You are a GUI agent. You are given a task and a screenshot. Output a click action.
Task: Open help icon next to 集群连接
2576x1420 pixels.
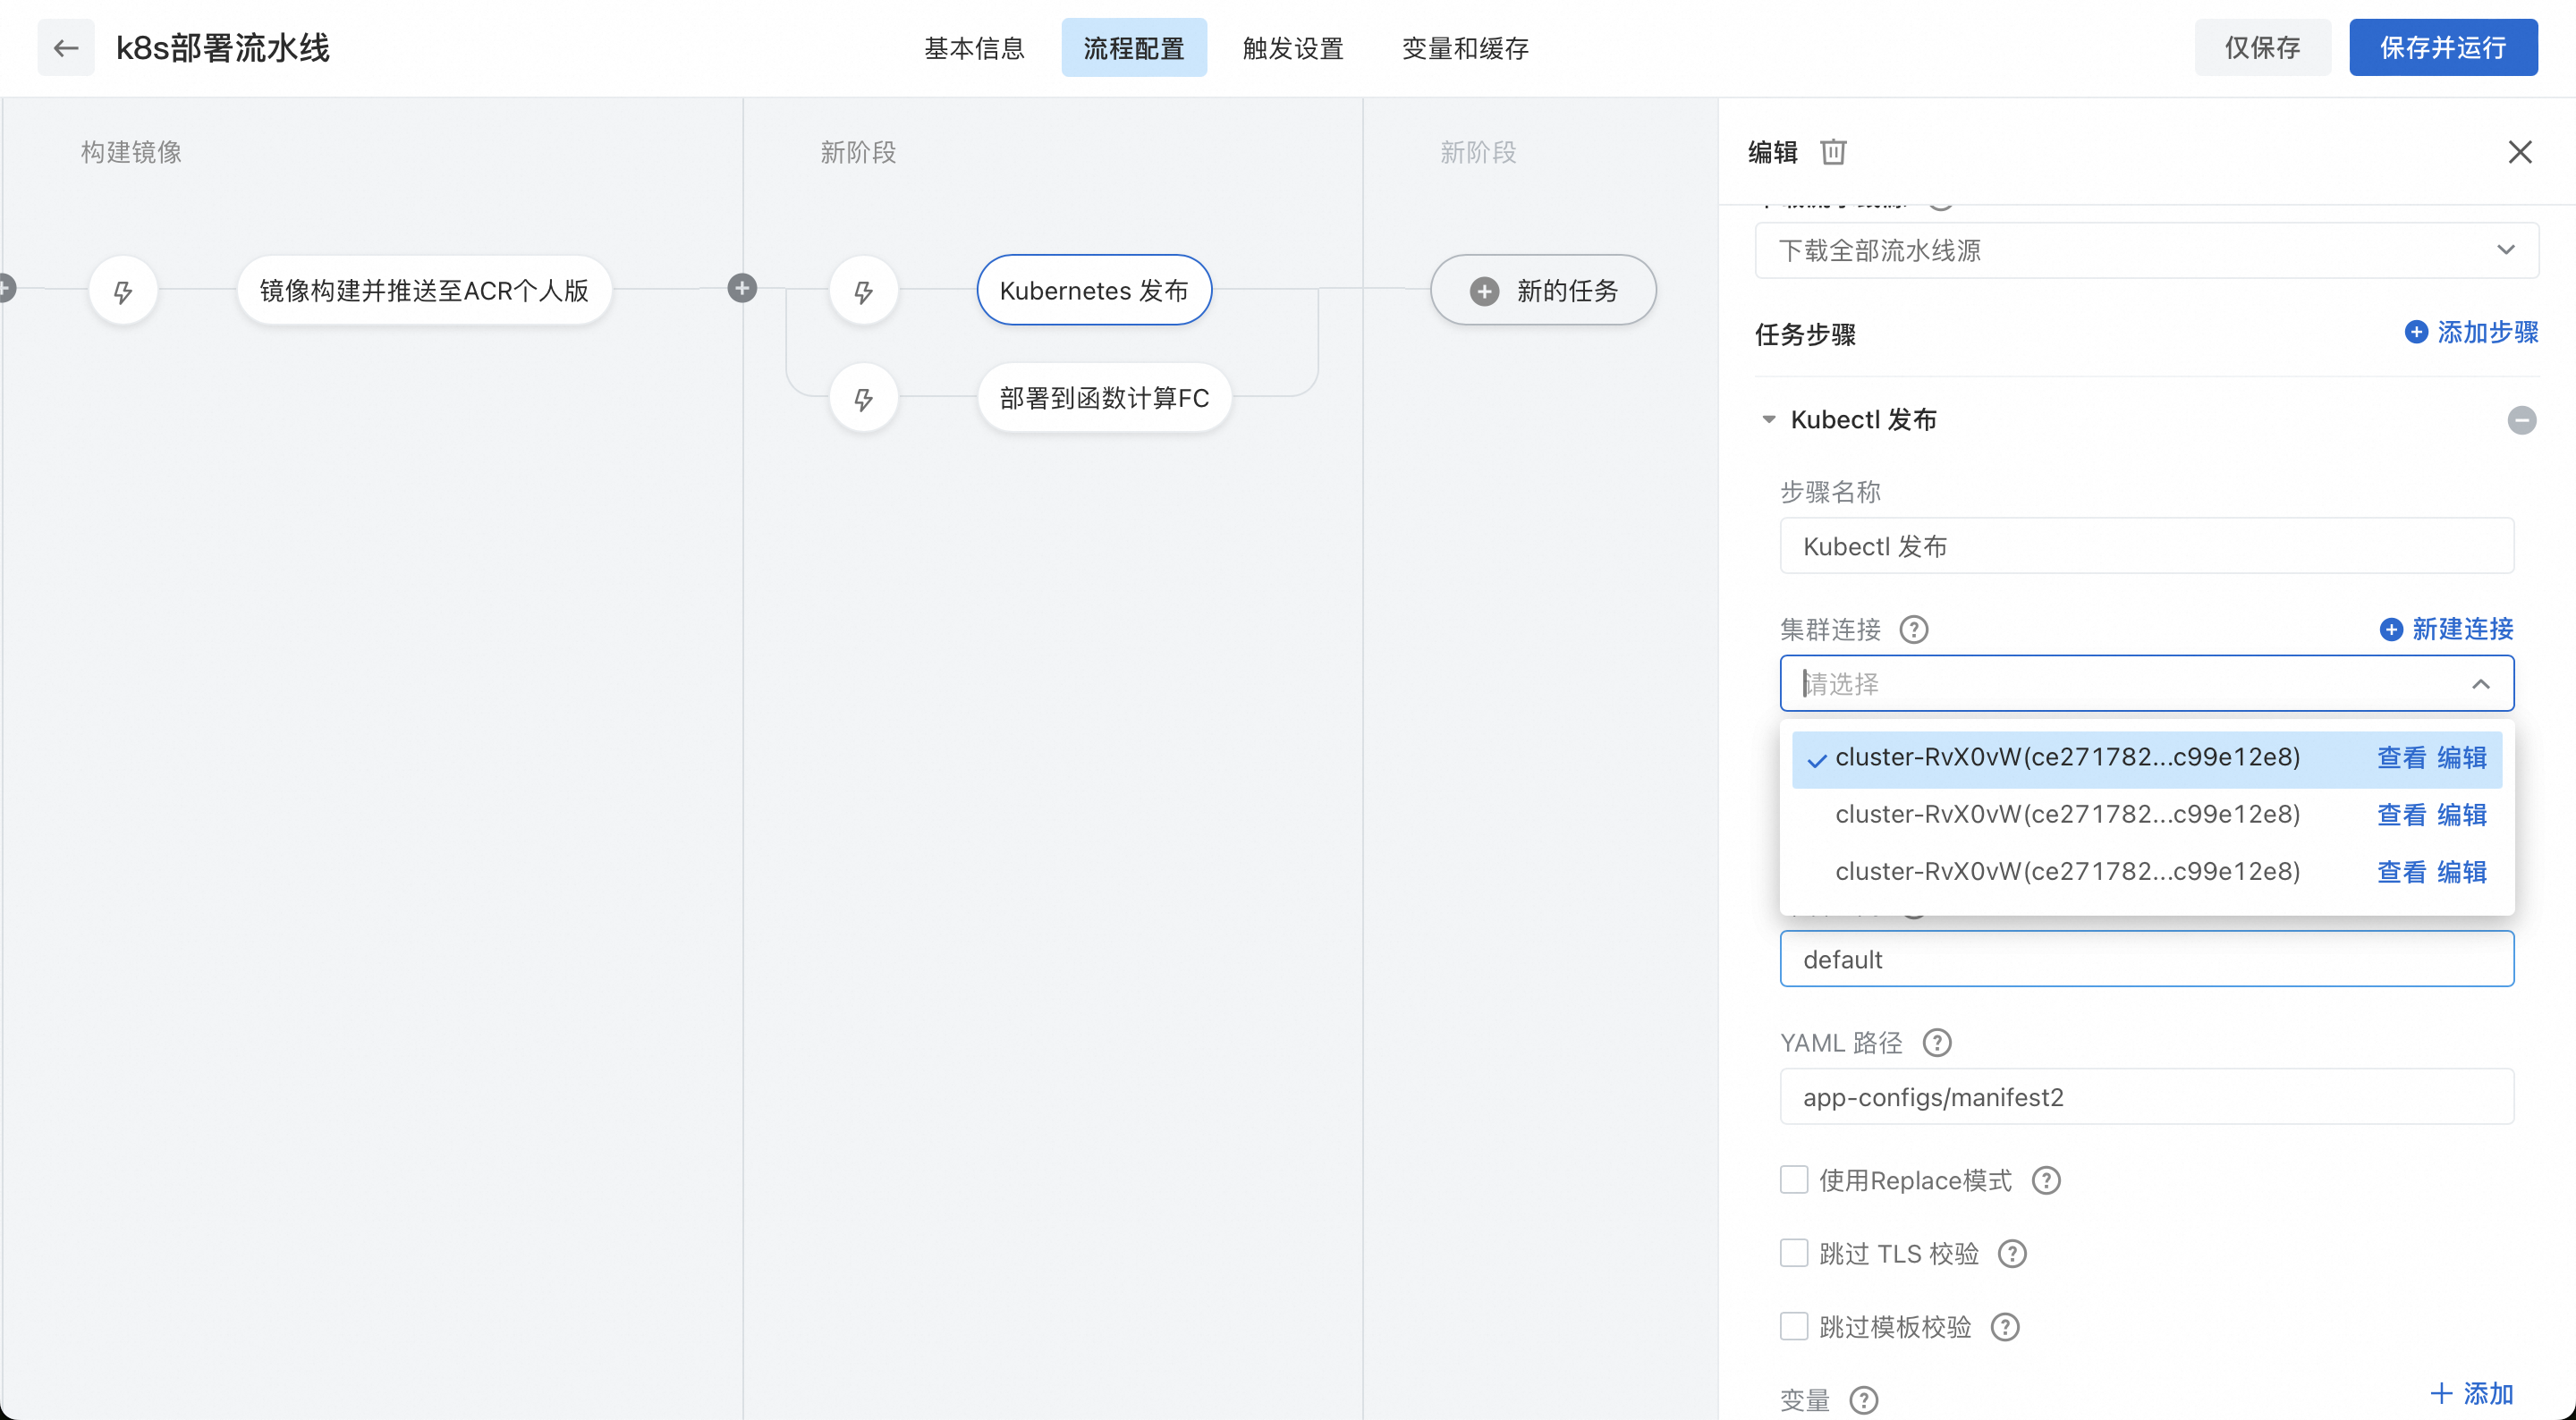pos(1913,630)
